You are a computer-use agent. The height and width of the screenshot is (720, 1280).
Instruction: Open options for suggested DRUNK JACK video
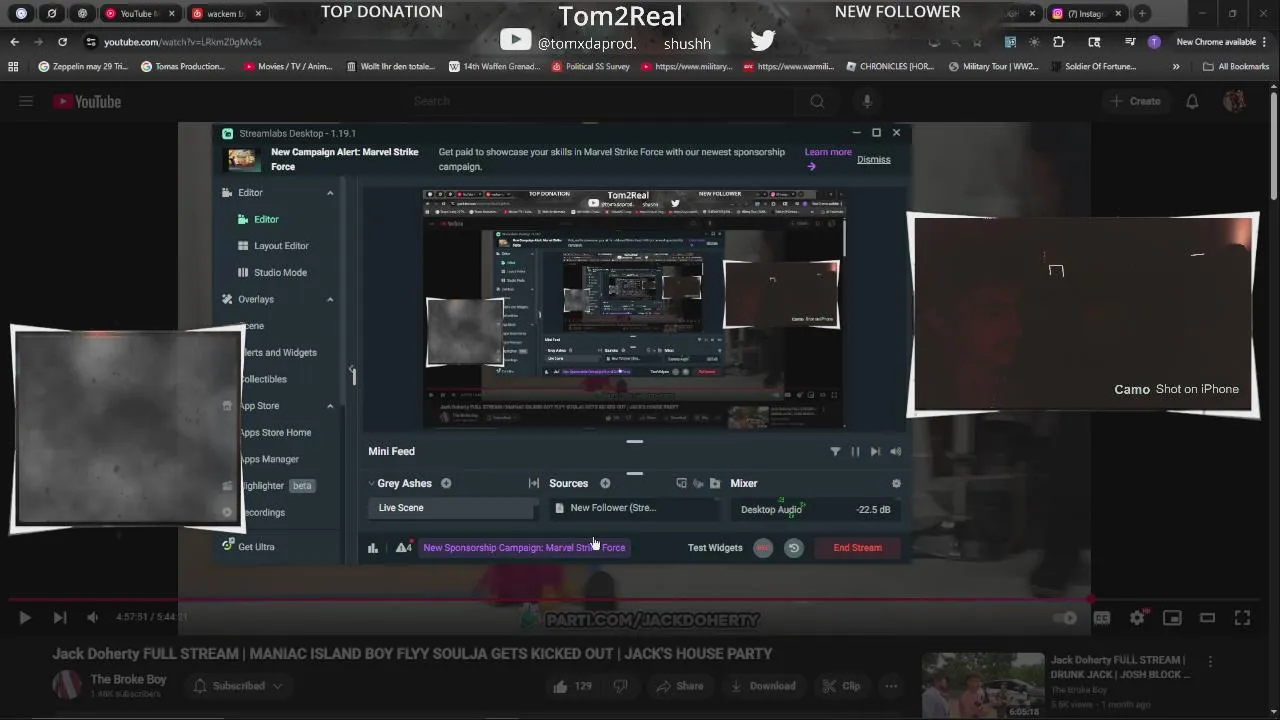tap(1210, 662)
